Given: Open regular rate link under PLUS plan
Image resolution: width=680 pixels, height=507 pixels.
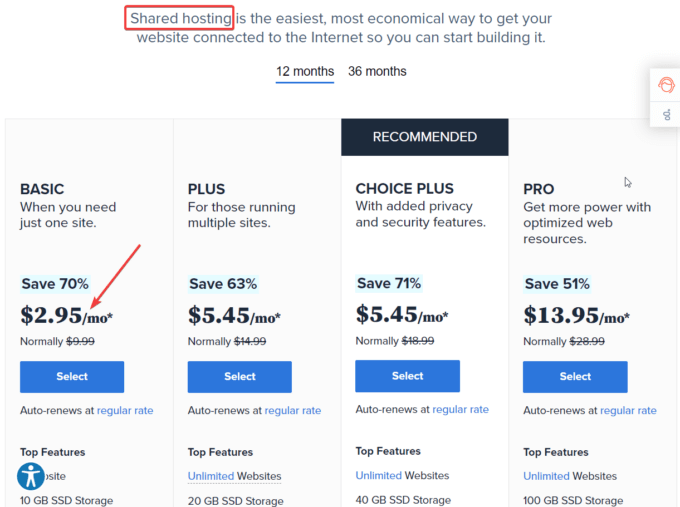Looking at the screenshot, I should [x=293, y=410].
